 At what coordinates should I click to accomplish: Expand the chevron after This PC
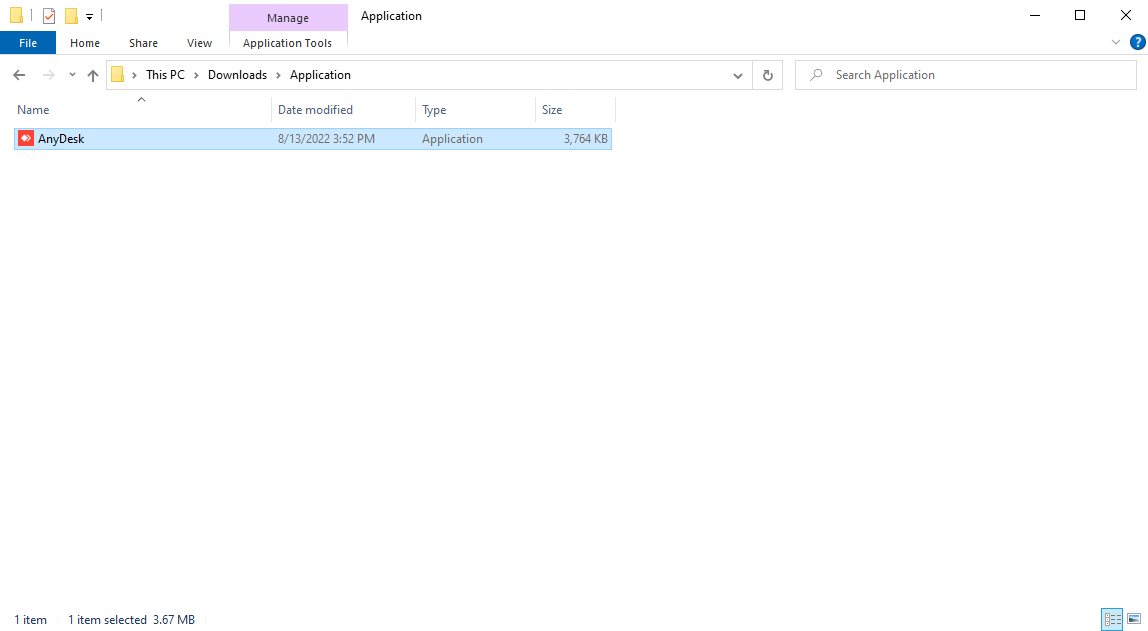[196, 75]
